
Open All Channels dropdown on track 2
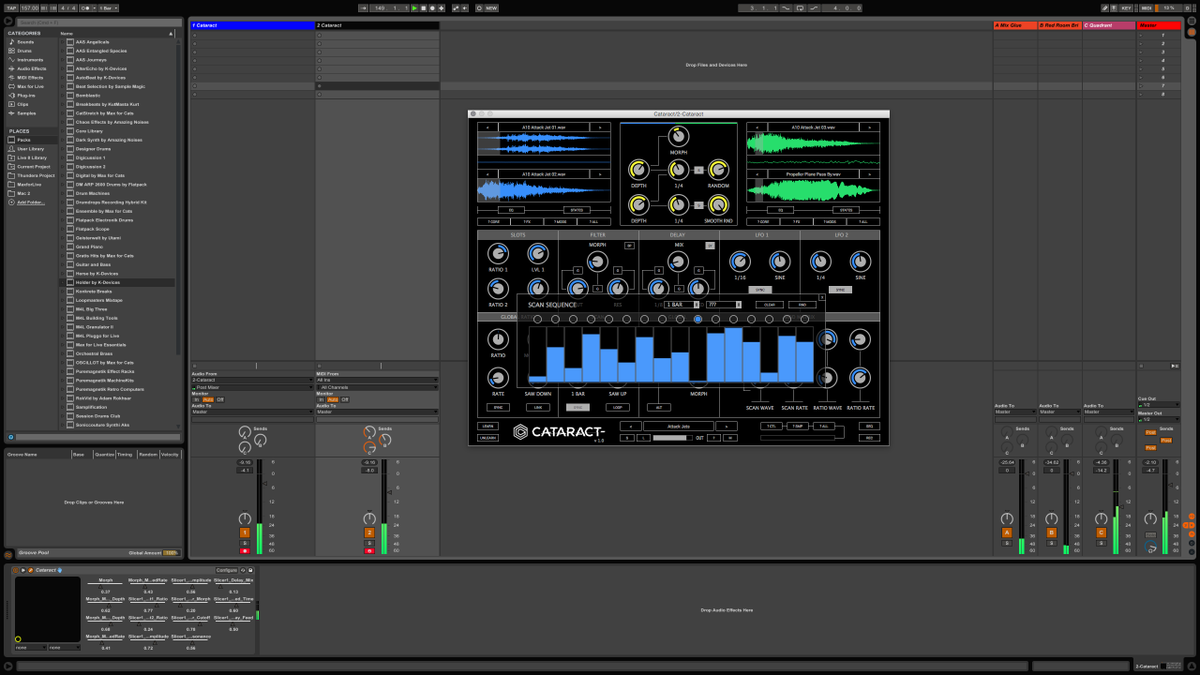click(x=377, y=387)
